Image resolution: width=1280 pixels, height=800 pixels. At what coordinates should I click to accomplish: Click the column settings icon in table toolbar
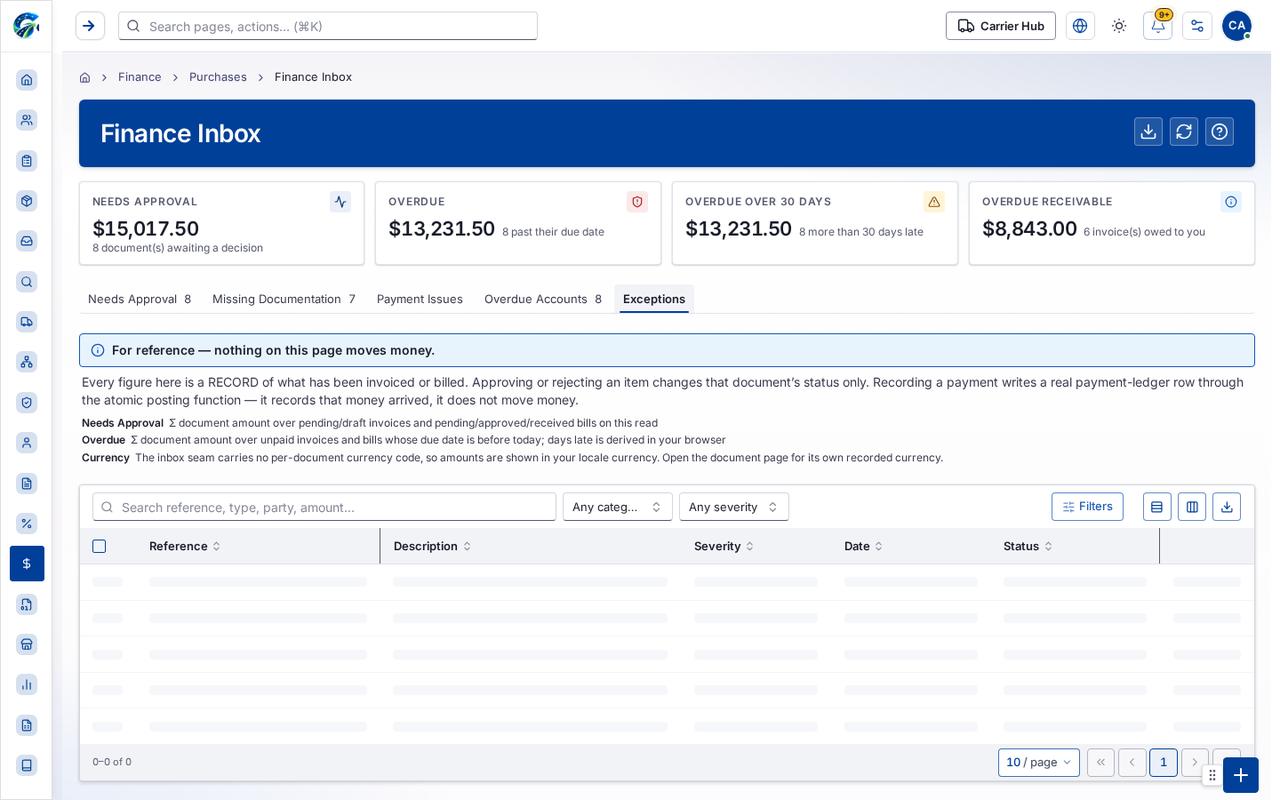click(1192, 507)
